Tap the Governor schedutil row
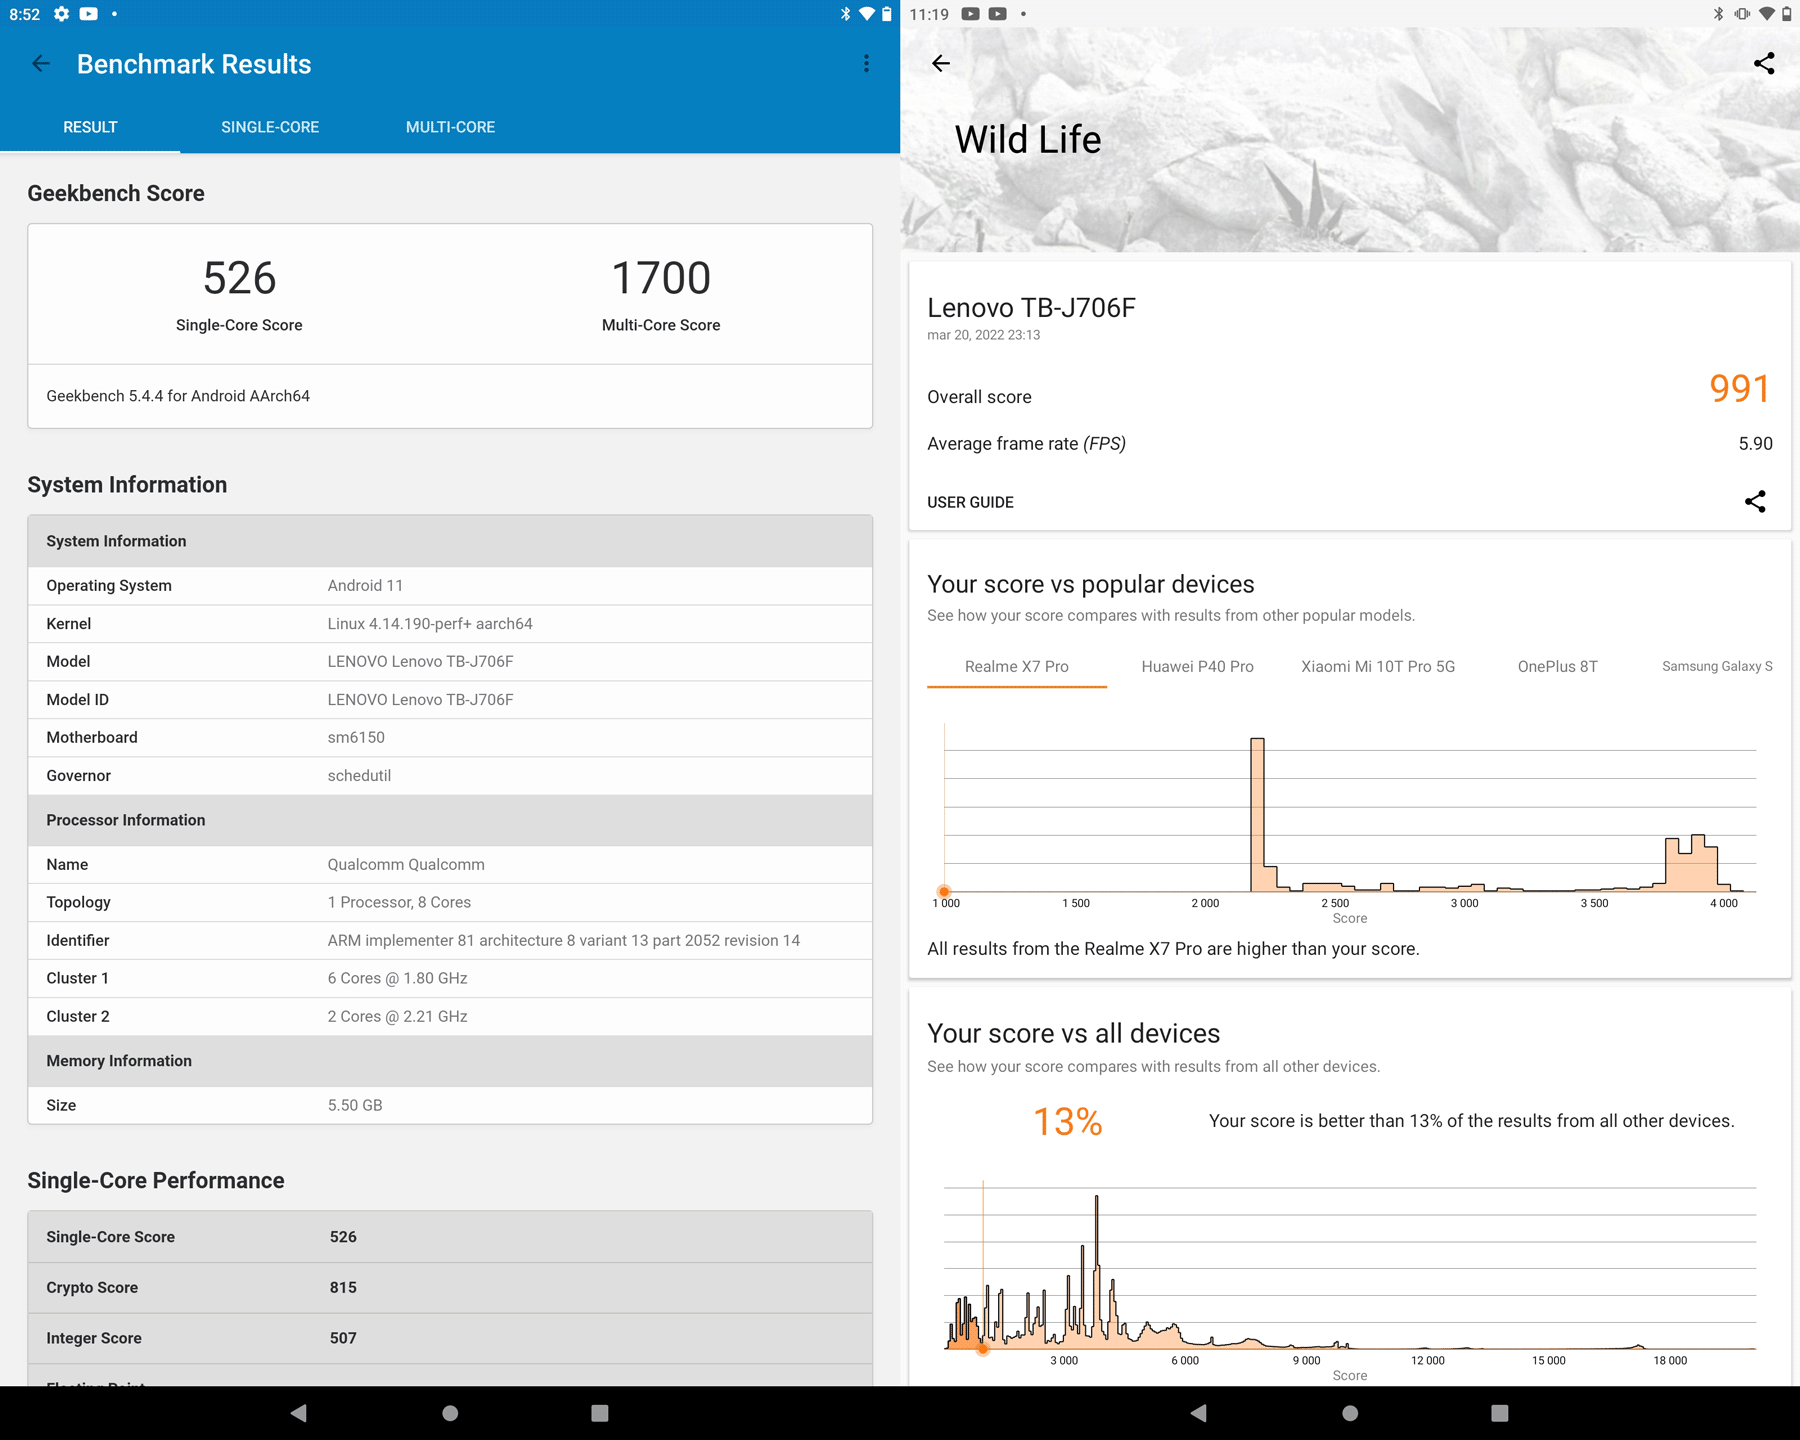Screen dimensions: 1800x1440 pyautogui.click(x=450, y=776)
